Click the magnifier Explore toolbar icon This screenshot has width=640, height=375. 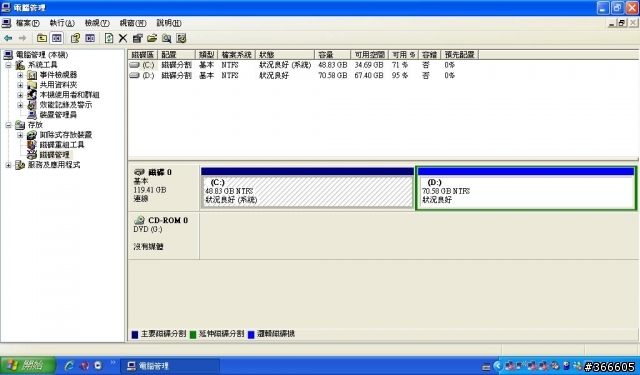click(167, 38)
